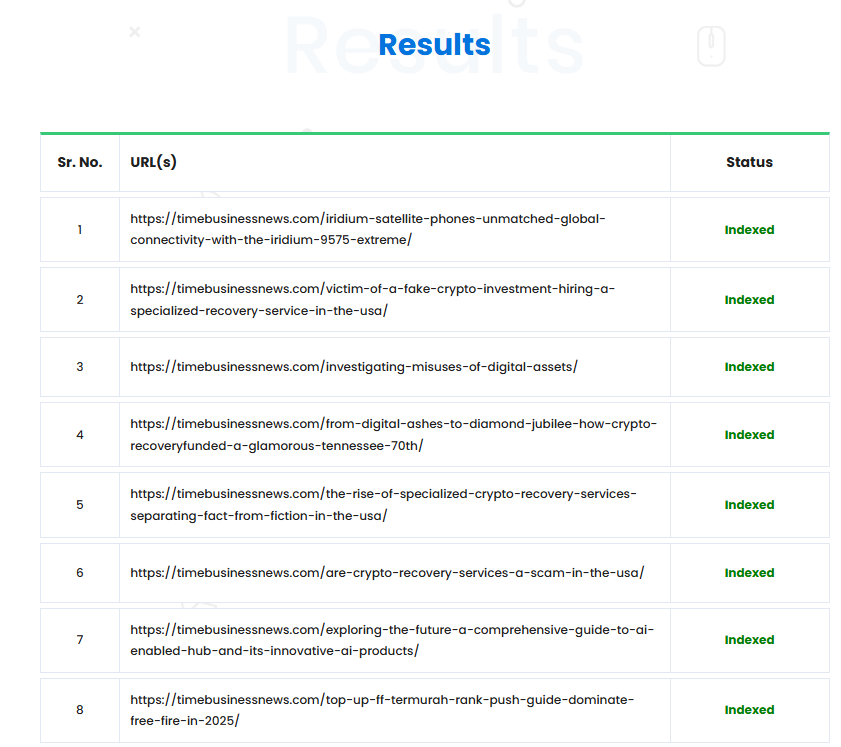Click the Indexed status in row 1
The height and width of the screenshot is (747, 841).
(x=749, y=230)
